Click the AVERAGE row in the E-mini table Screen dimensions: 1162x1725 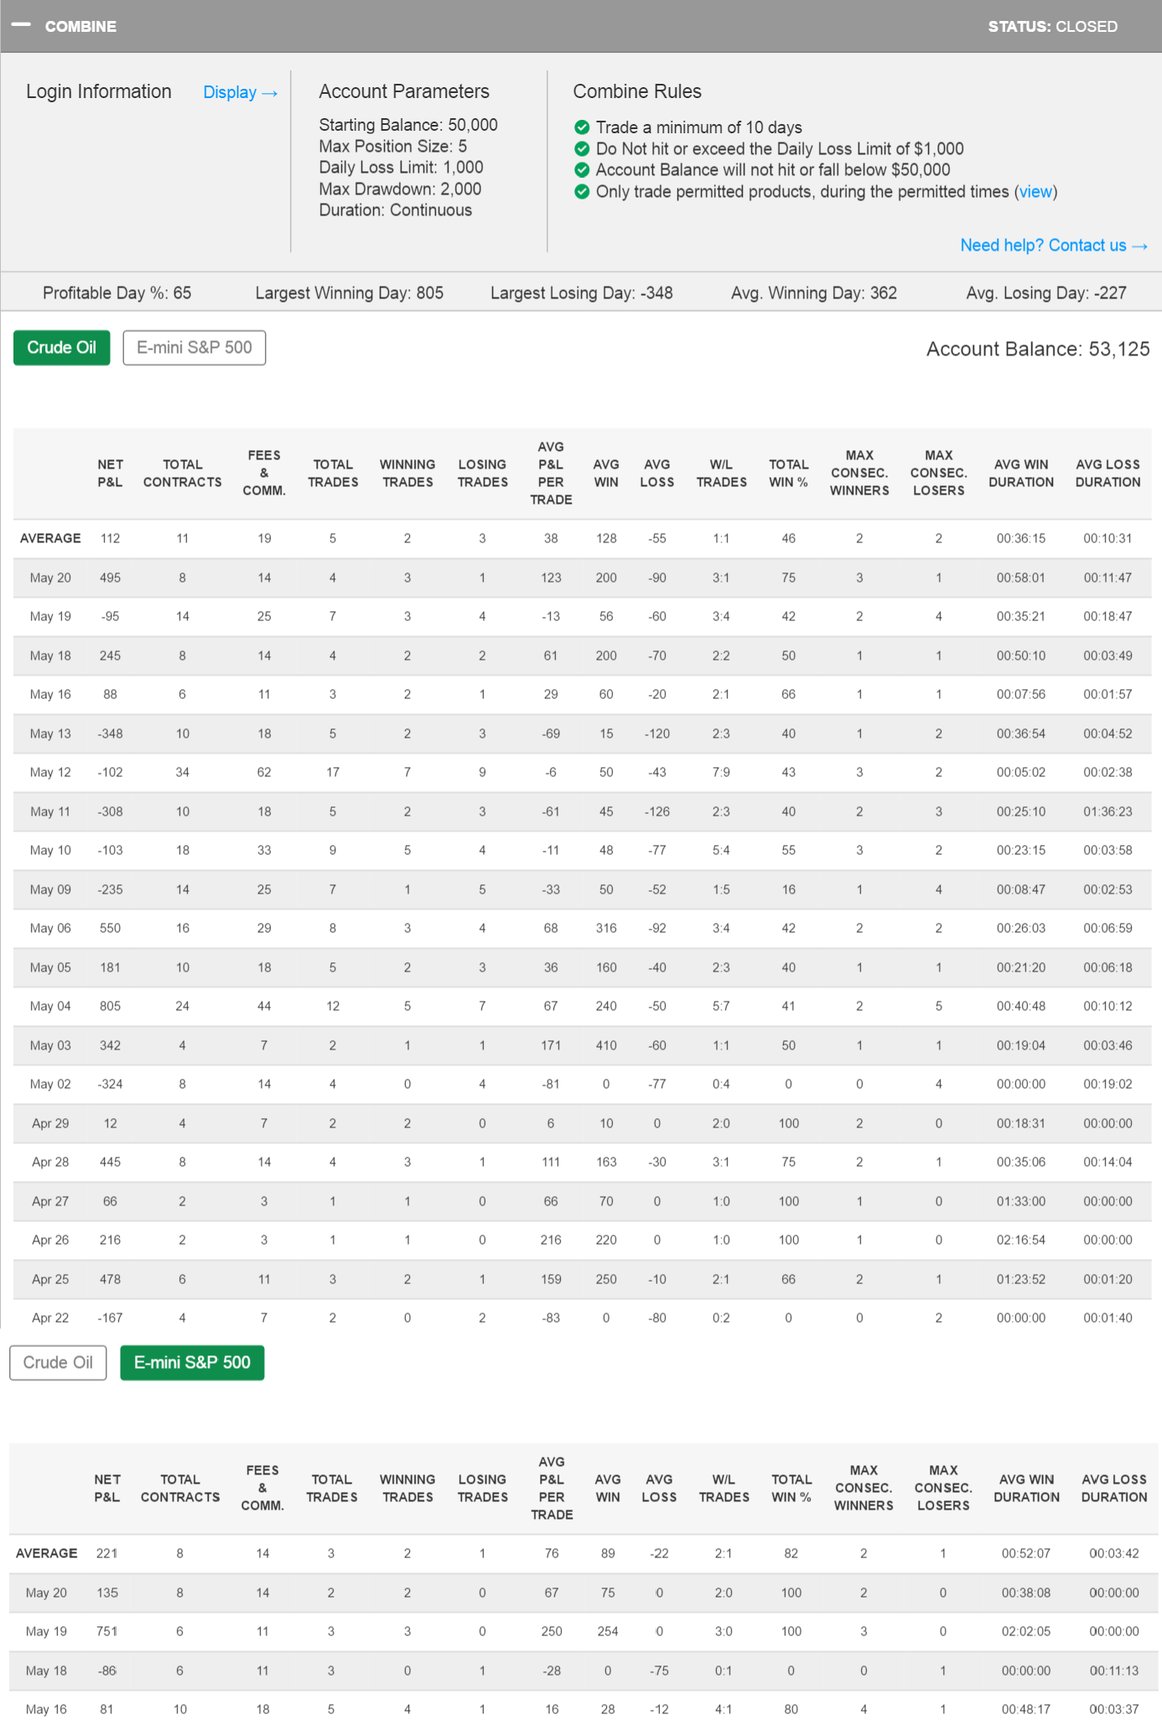[x=47, y=1553]
